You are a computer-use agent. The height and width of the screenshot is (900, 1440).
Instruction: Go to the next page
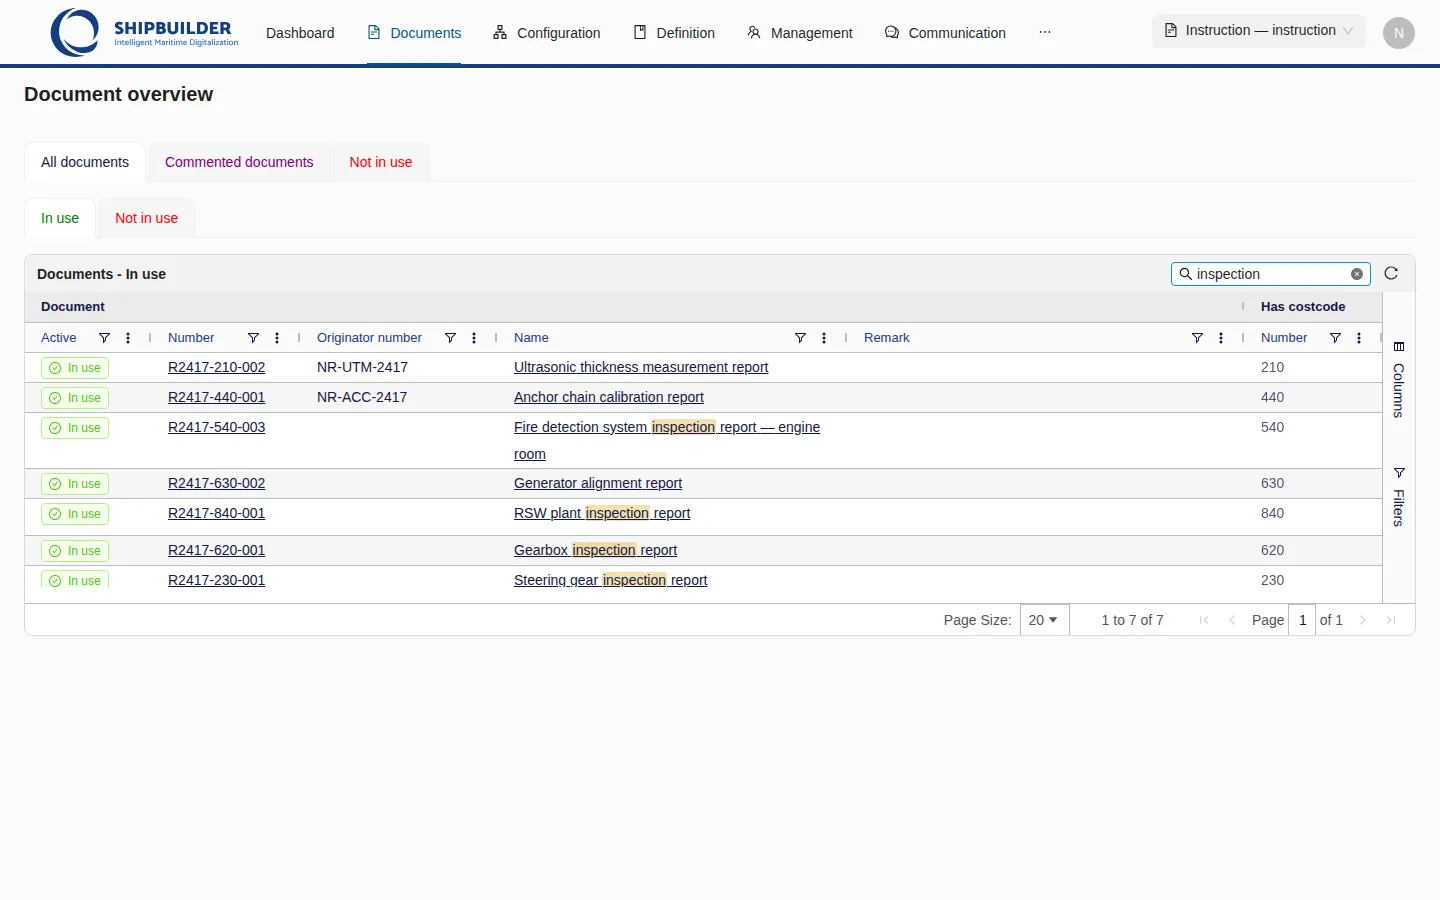click(1363, 620)
